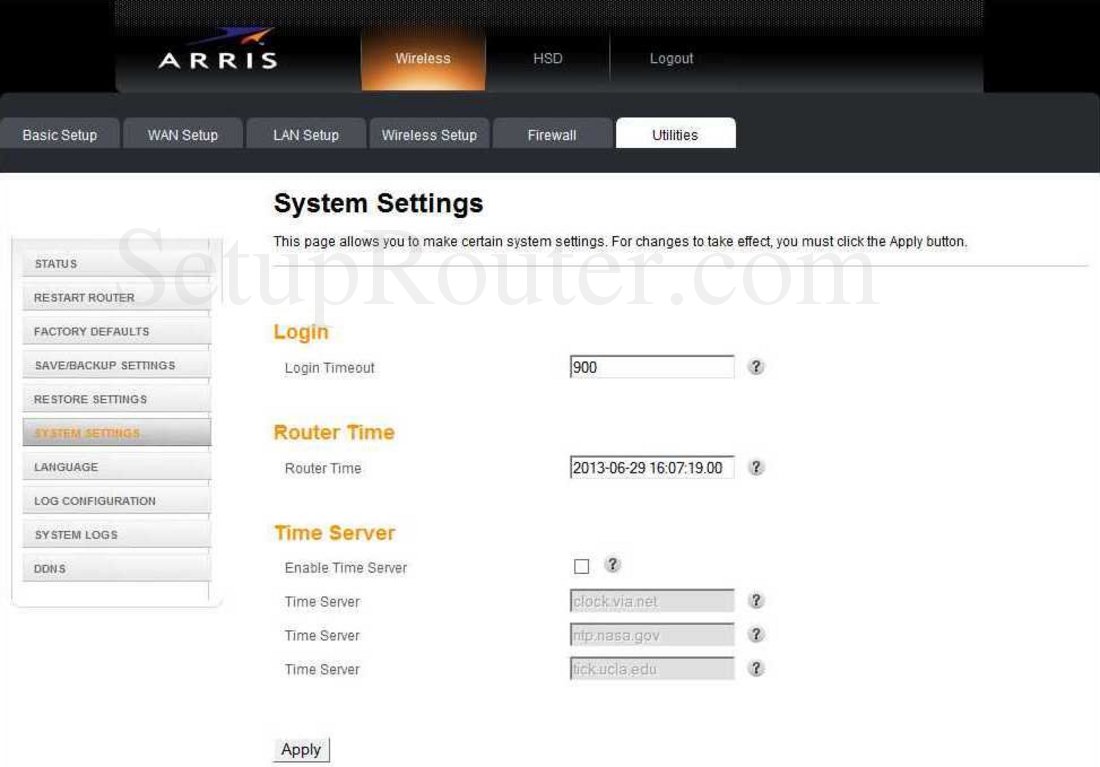
Task: Click the Router Time help icon
Action: point(757,467)
